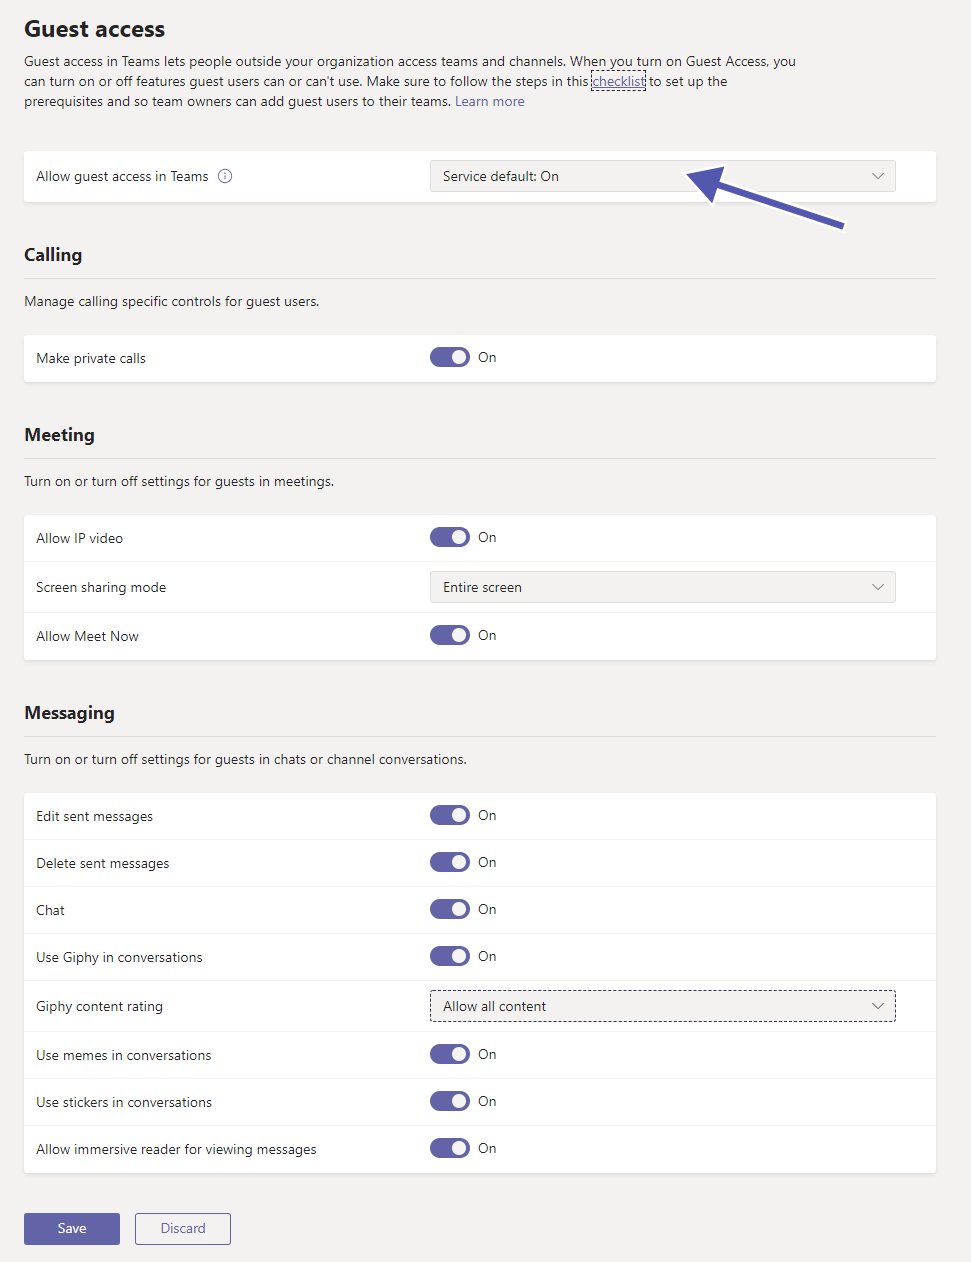Follow the Learn more link
The image size is (971, 1262).
pyautogui.click(x=489, y=101)
